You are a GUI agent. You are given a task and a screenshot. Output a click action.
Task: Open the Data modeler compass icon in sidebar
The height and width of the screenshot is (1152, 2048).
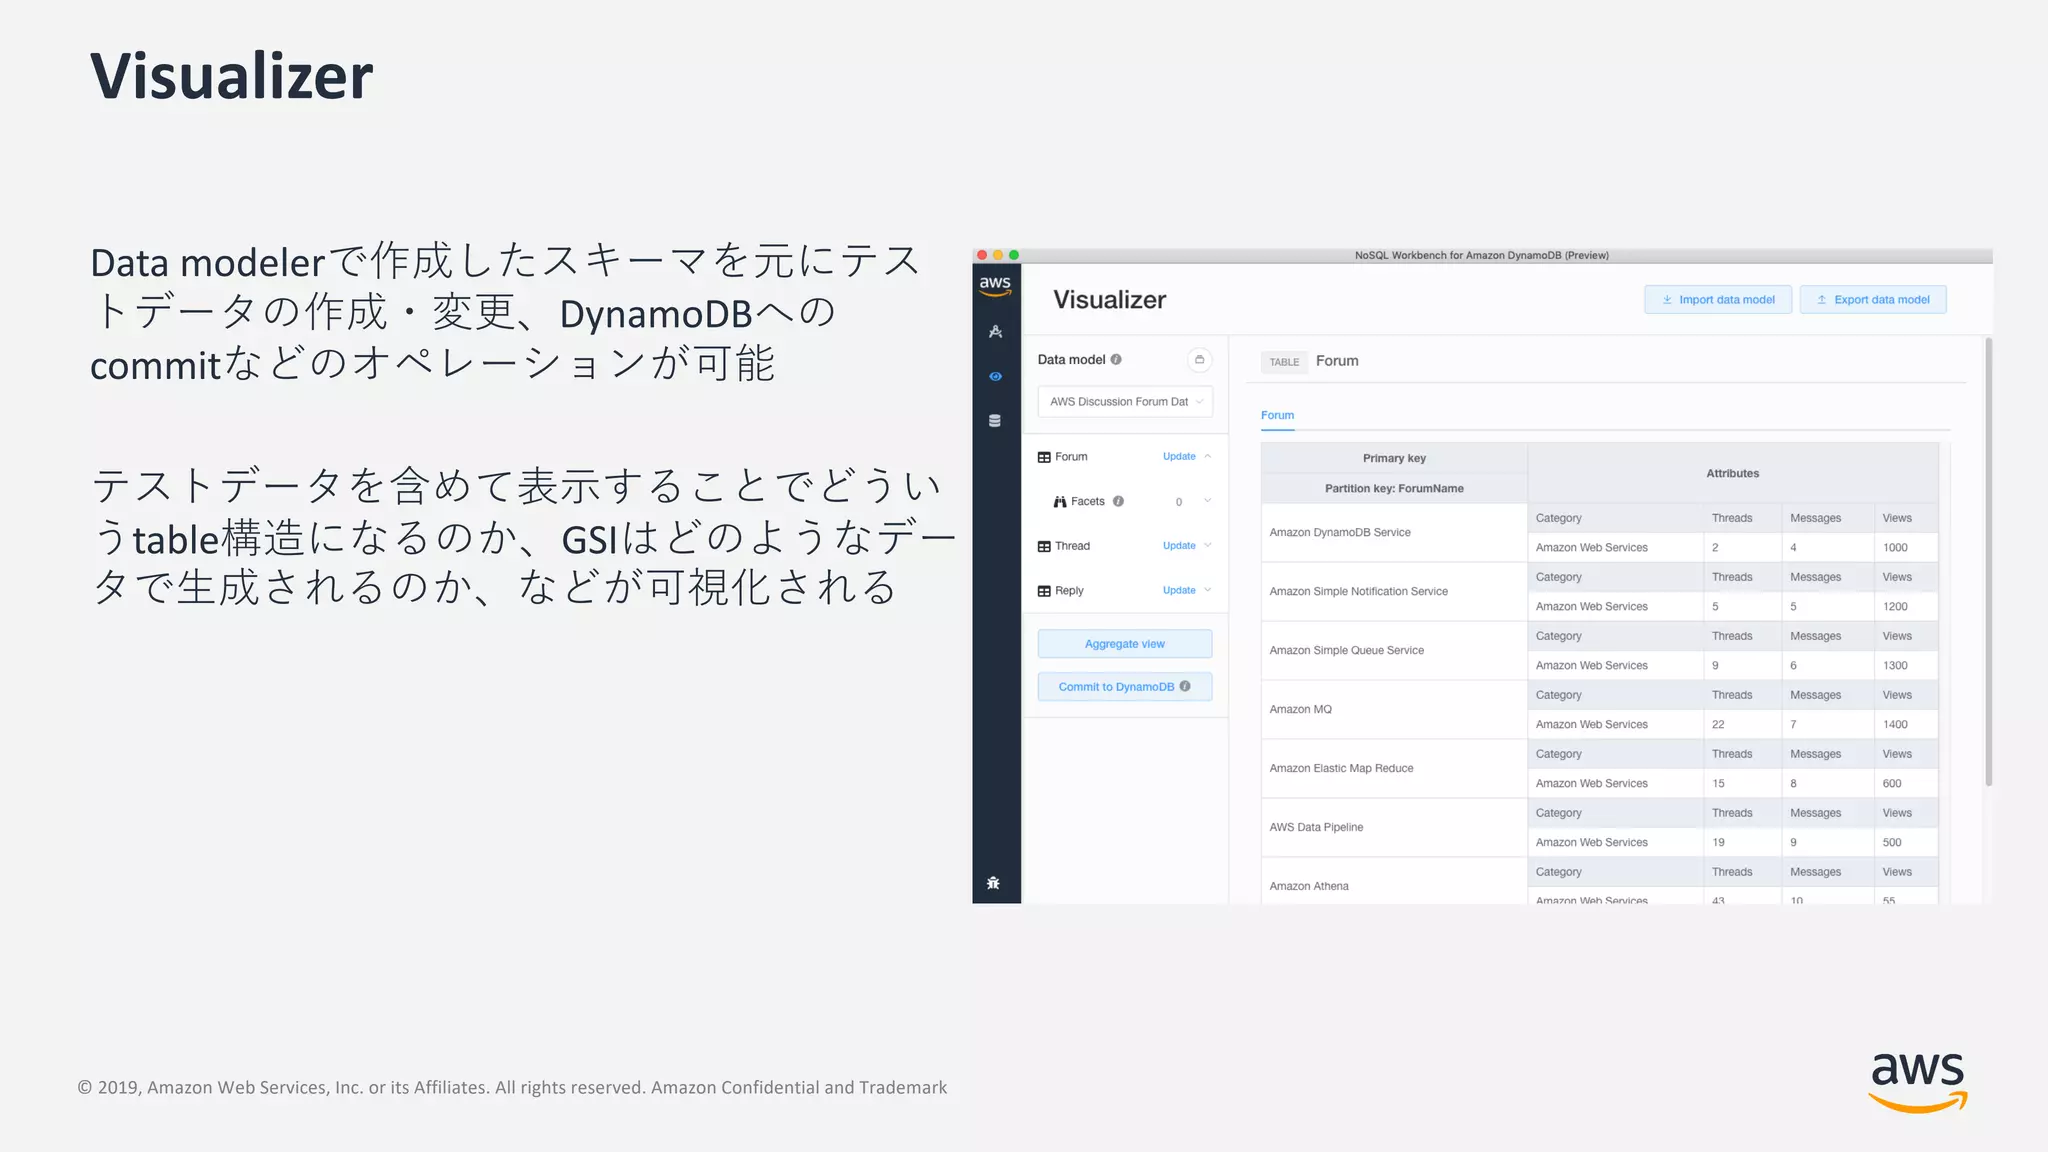[995, 332]
